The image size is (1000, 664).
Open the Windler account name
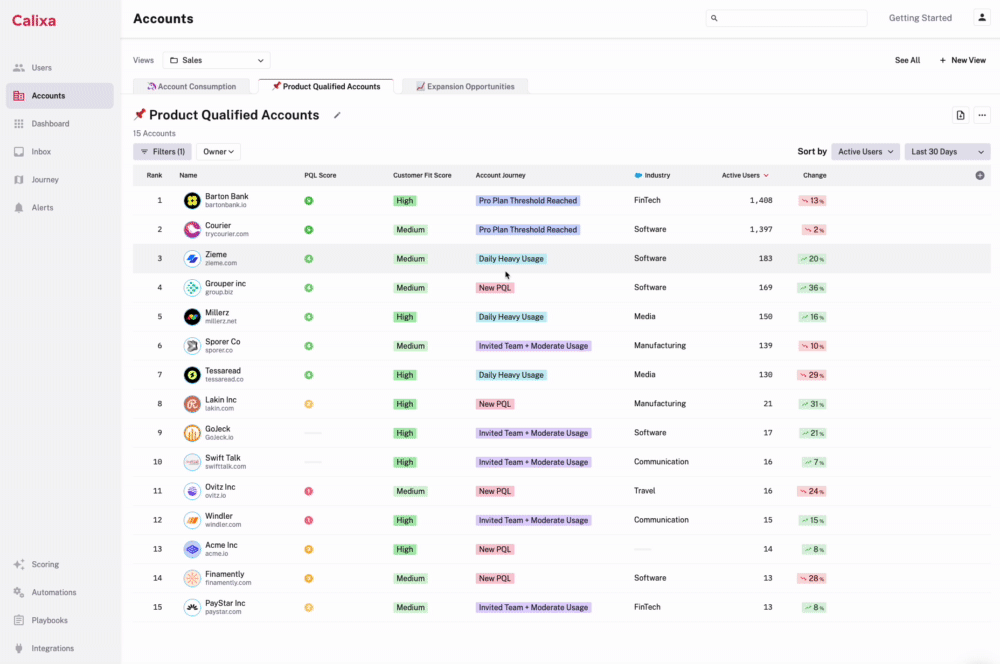(219, 516)
